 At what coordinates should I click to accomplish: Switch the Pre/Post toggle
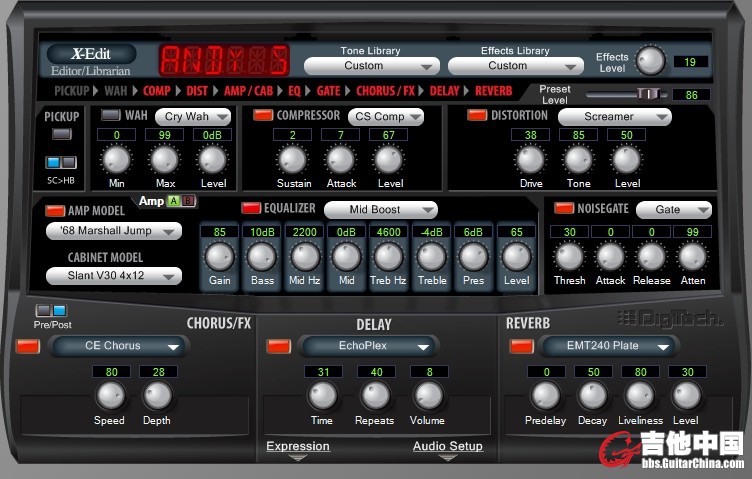coord(51,310)
